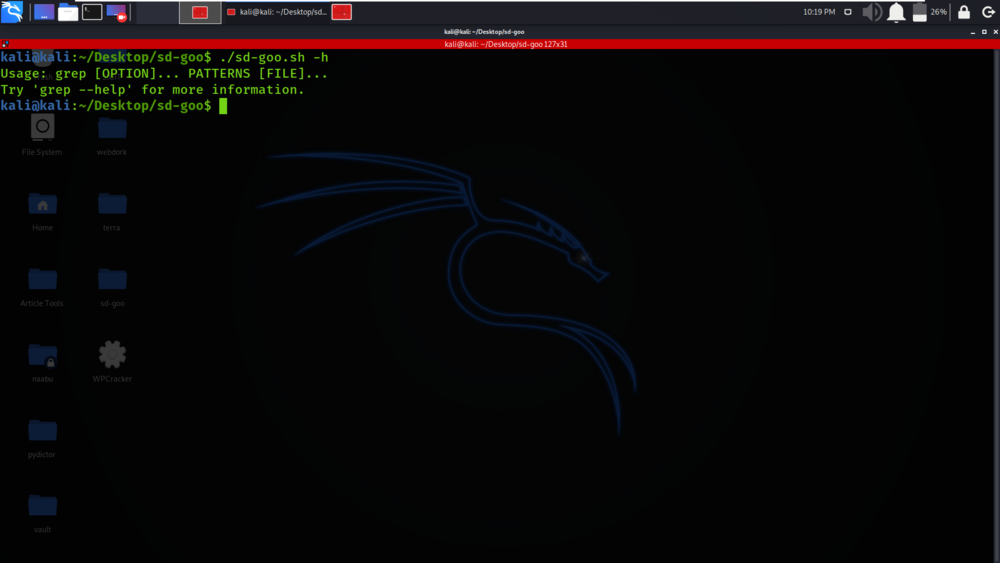Click the red terminal tab title bar
Image resolution: width=1000 pixels, height=563 pixels.
tap(500, 44)
